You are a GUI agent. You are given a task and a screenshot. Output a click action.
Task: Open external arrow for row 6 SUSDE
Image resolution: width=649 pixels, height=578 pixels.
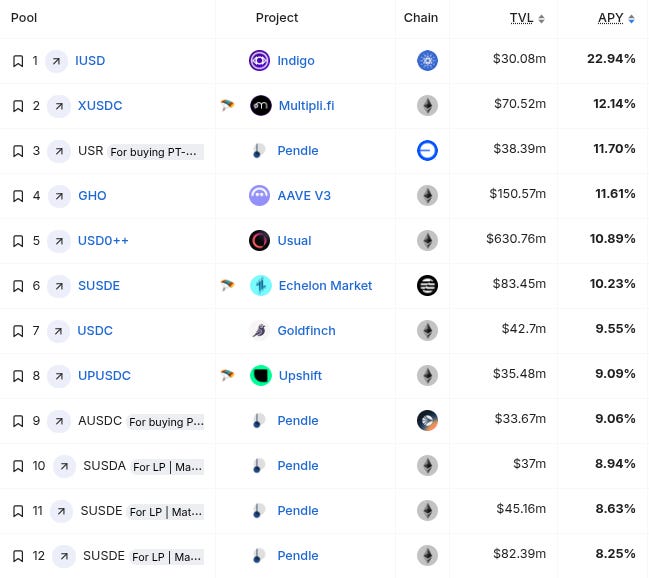59,286
